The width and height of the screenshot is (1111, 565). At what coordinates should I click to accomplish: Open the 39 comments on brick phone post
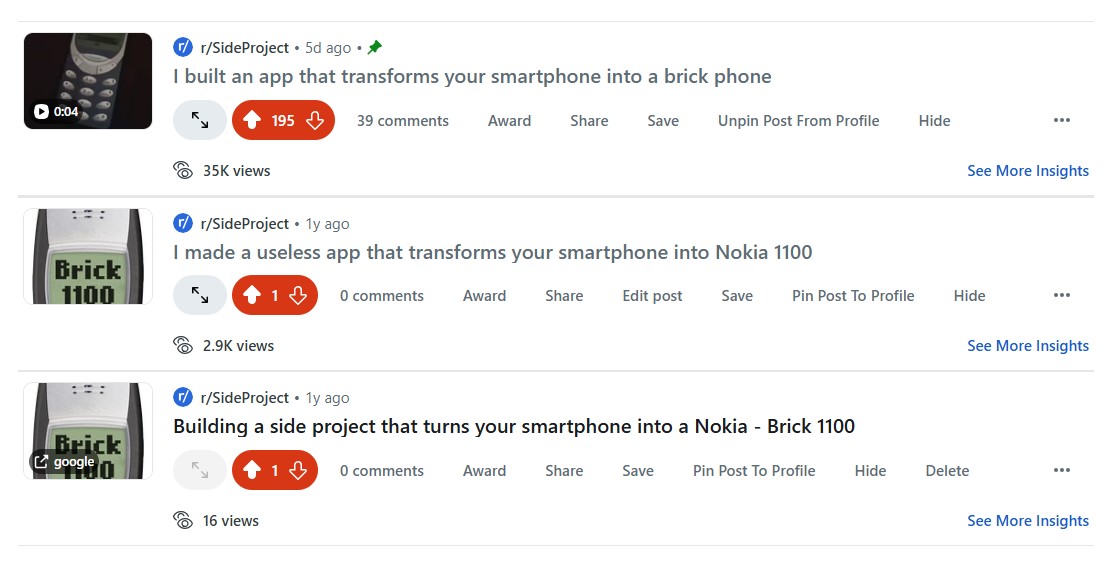(402, 121)
